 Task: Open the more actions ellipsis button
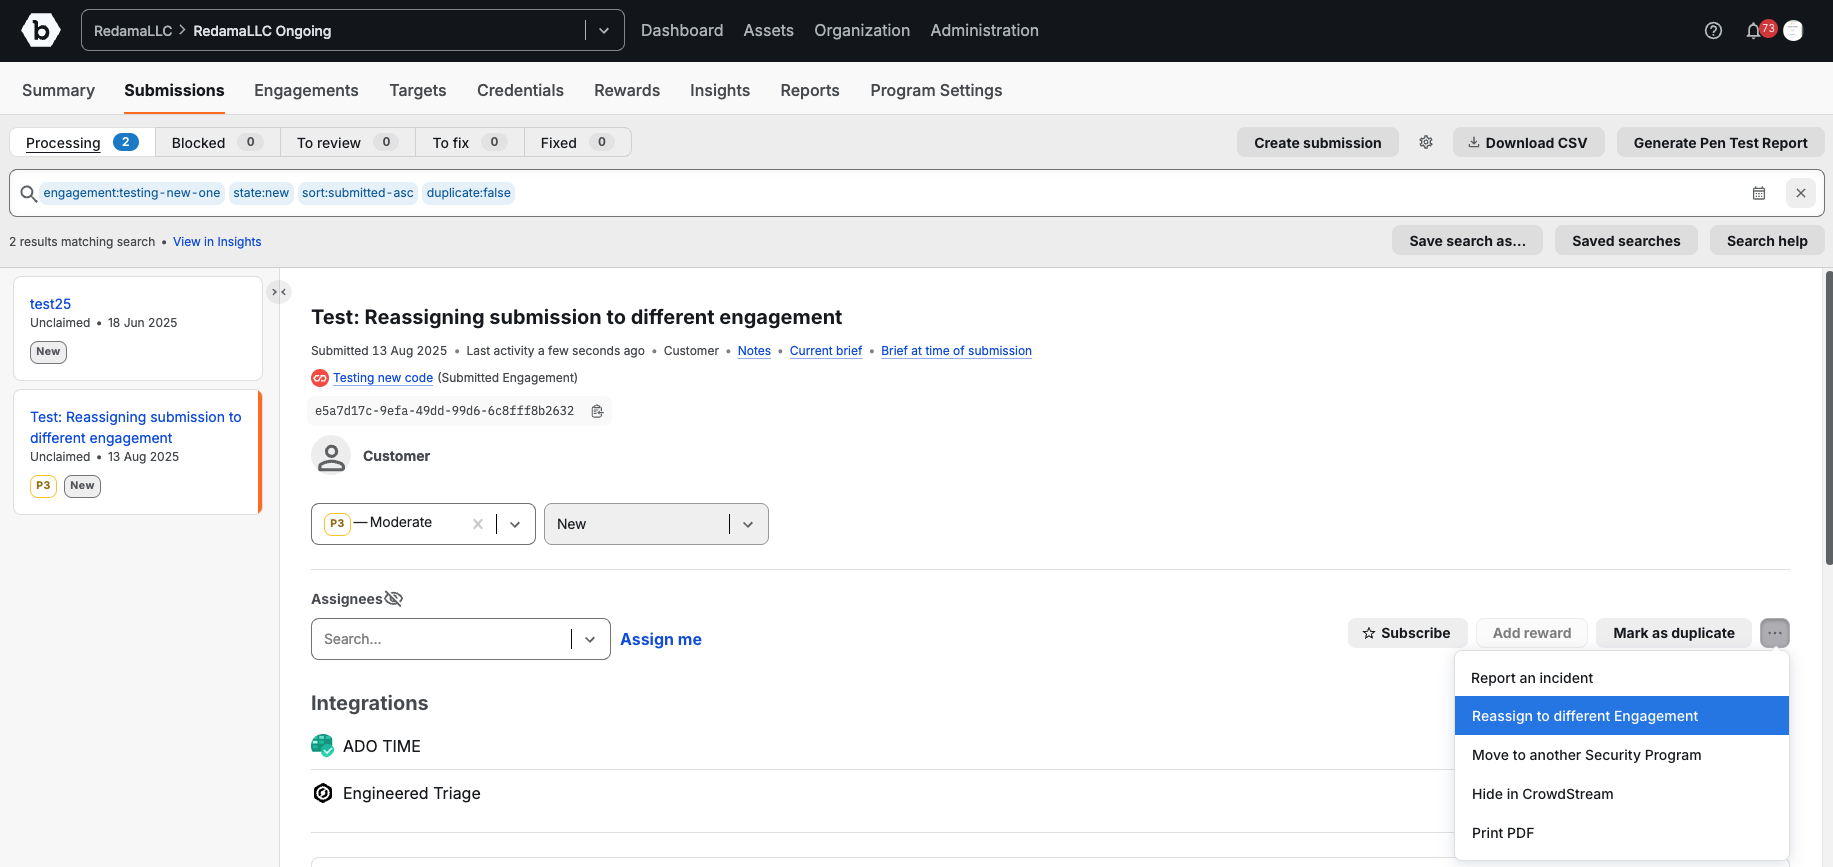[x=1775, y=633]
